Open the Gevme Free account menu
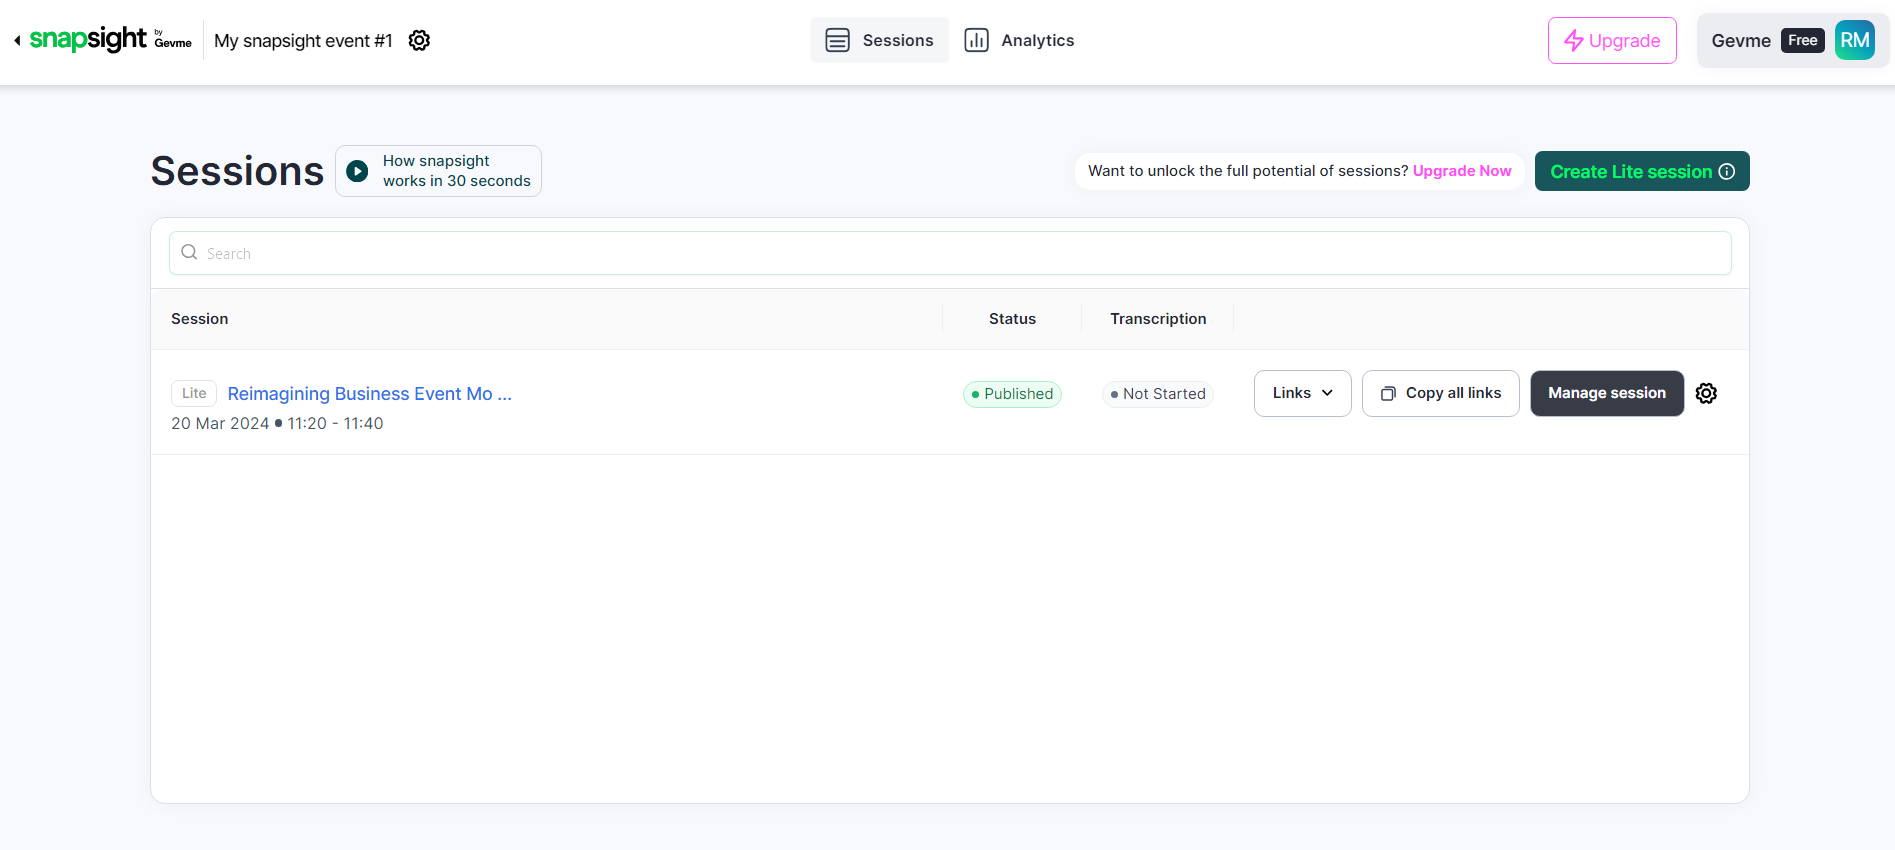 coord(1766,41)
